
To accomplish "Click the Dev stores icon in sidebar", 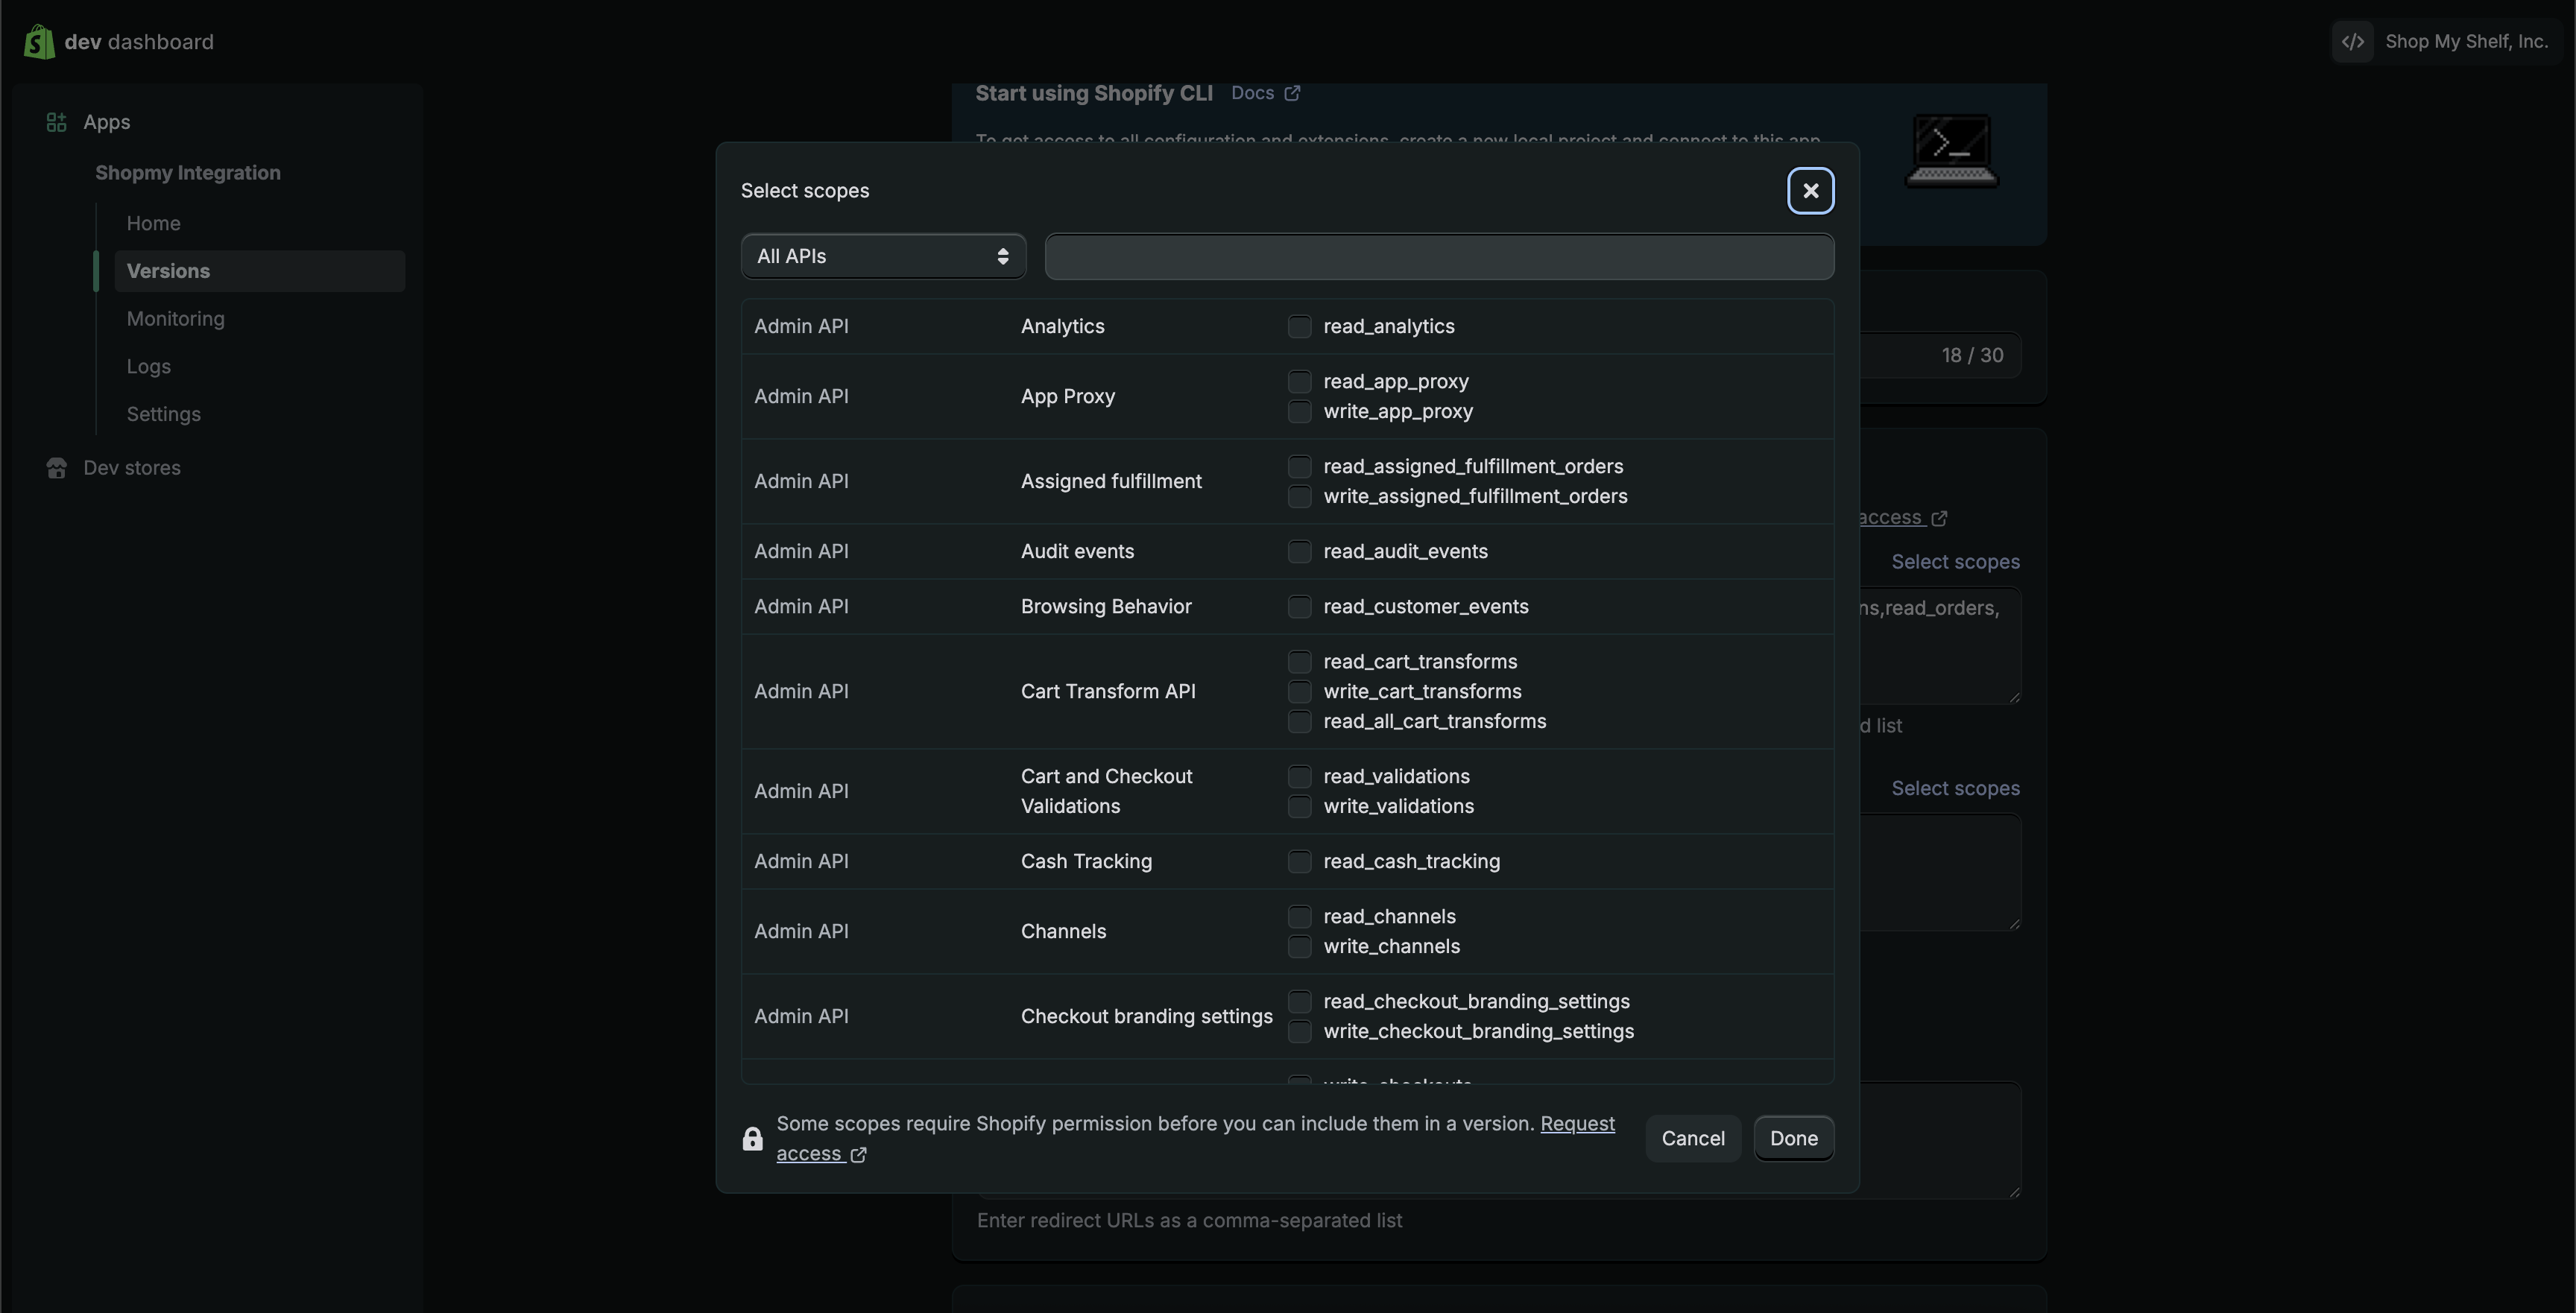I will tap(56, 467).
